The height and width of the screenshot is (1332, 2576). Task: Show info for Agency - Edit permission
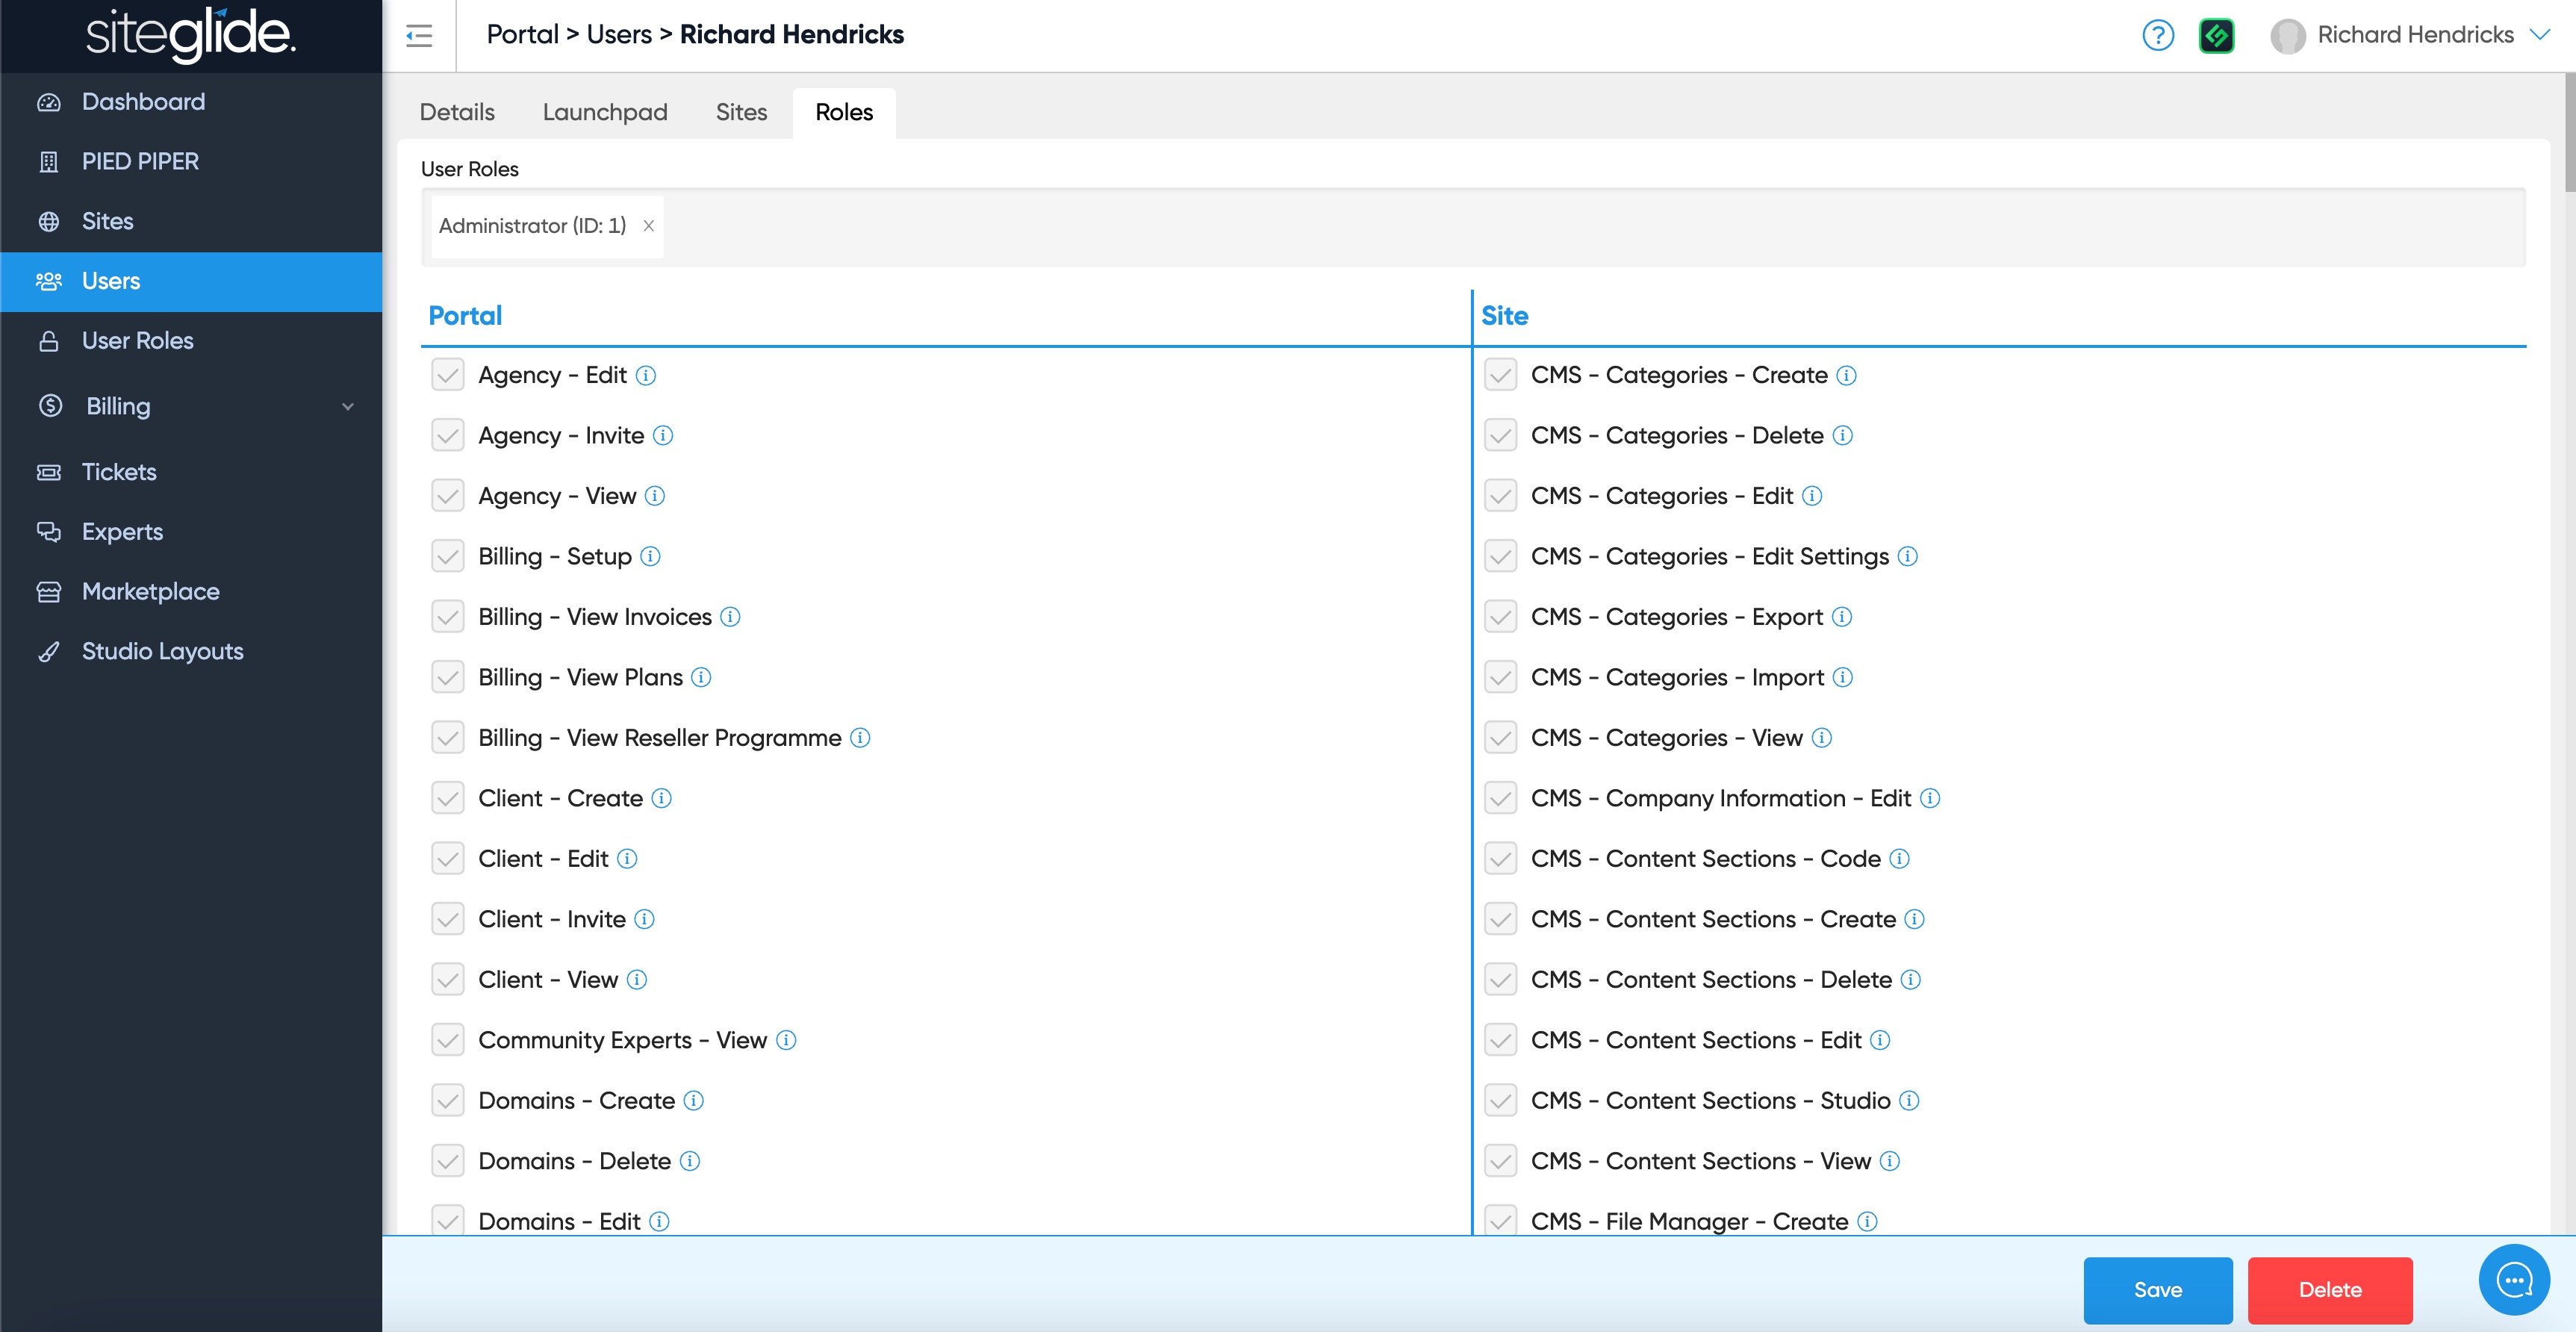pyautogui.click(x=646, y=375)
